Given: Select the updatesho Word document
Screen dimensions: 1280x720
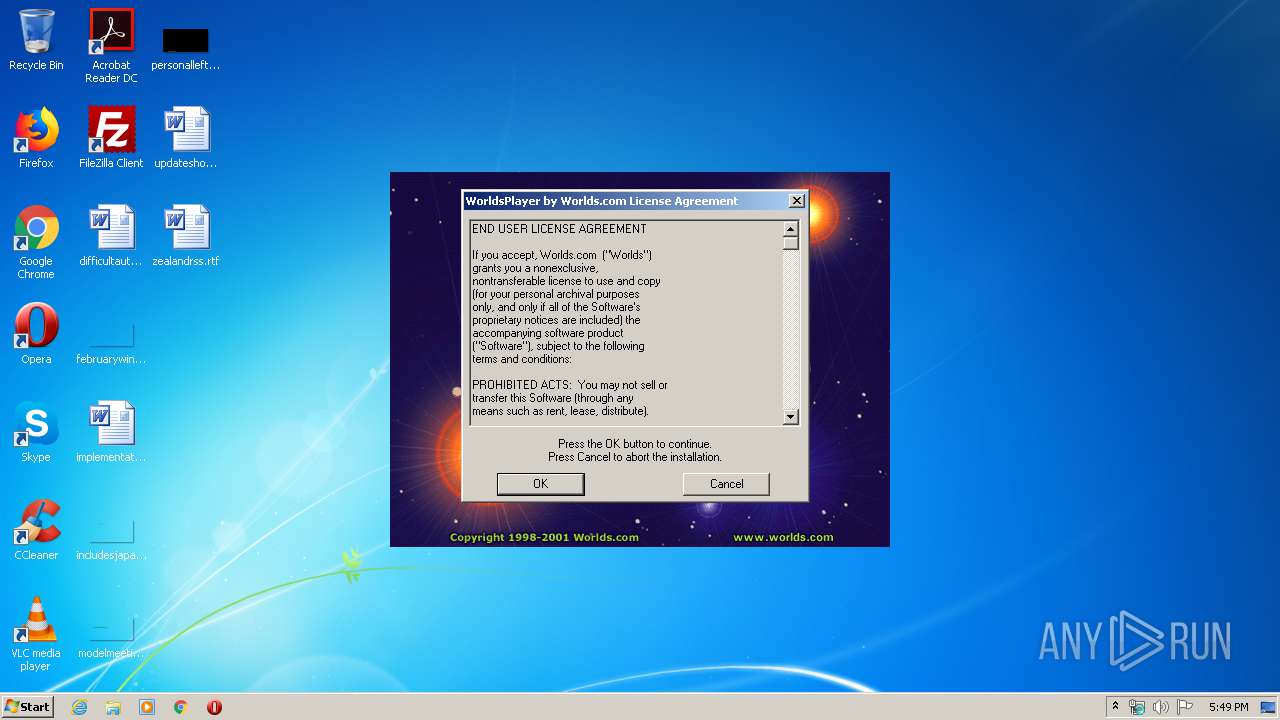Looking at the screenshot, I should 186,138.
